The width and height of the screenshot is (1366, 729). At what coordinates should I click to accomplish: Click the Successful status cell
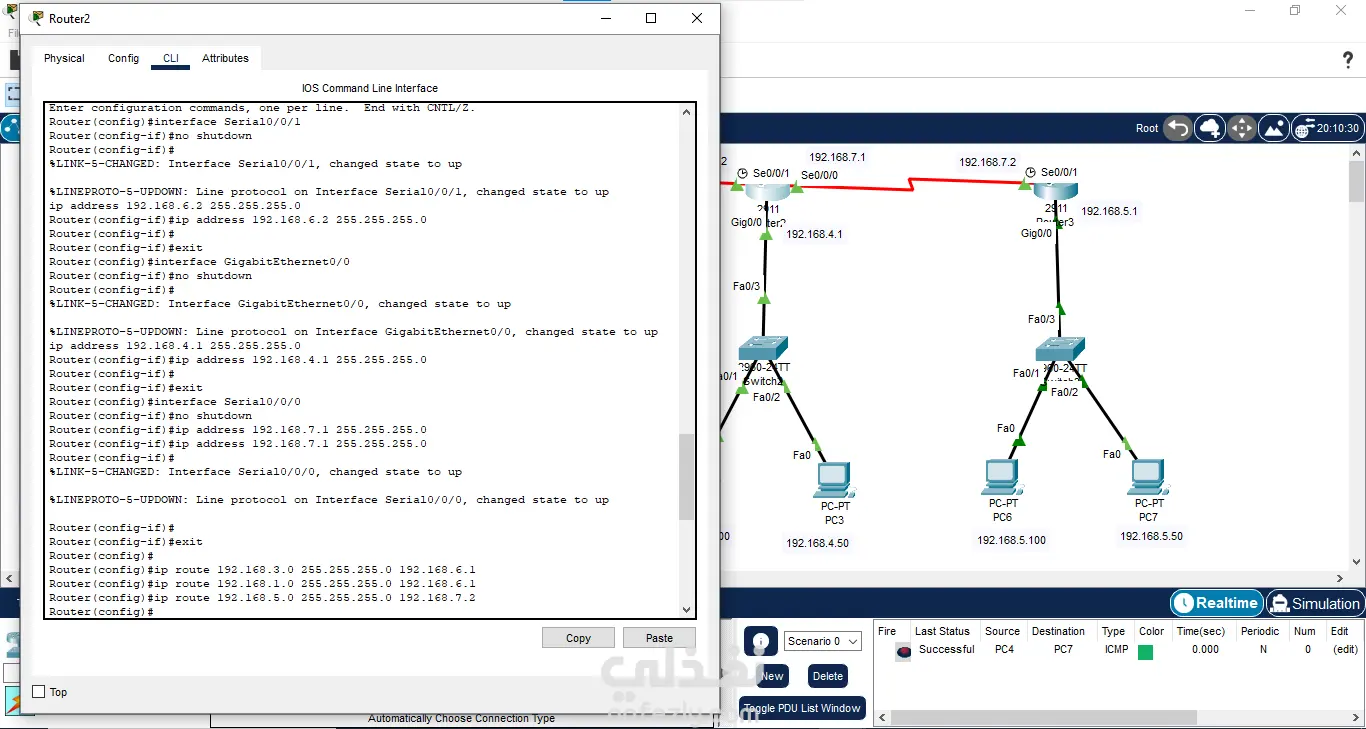tap(946, 650)
